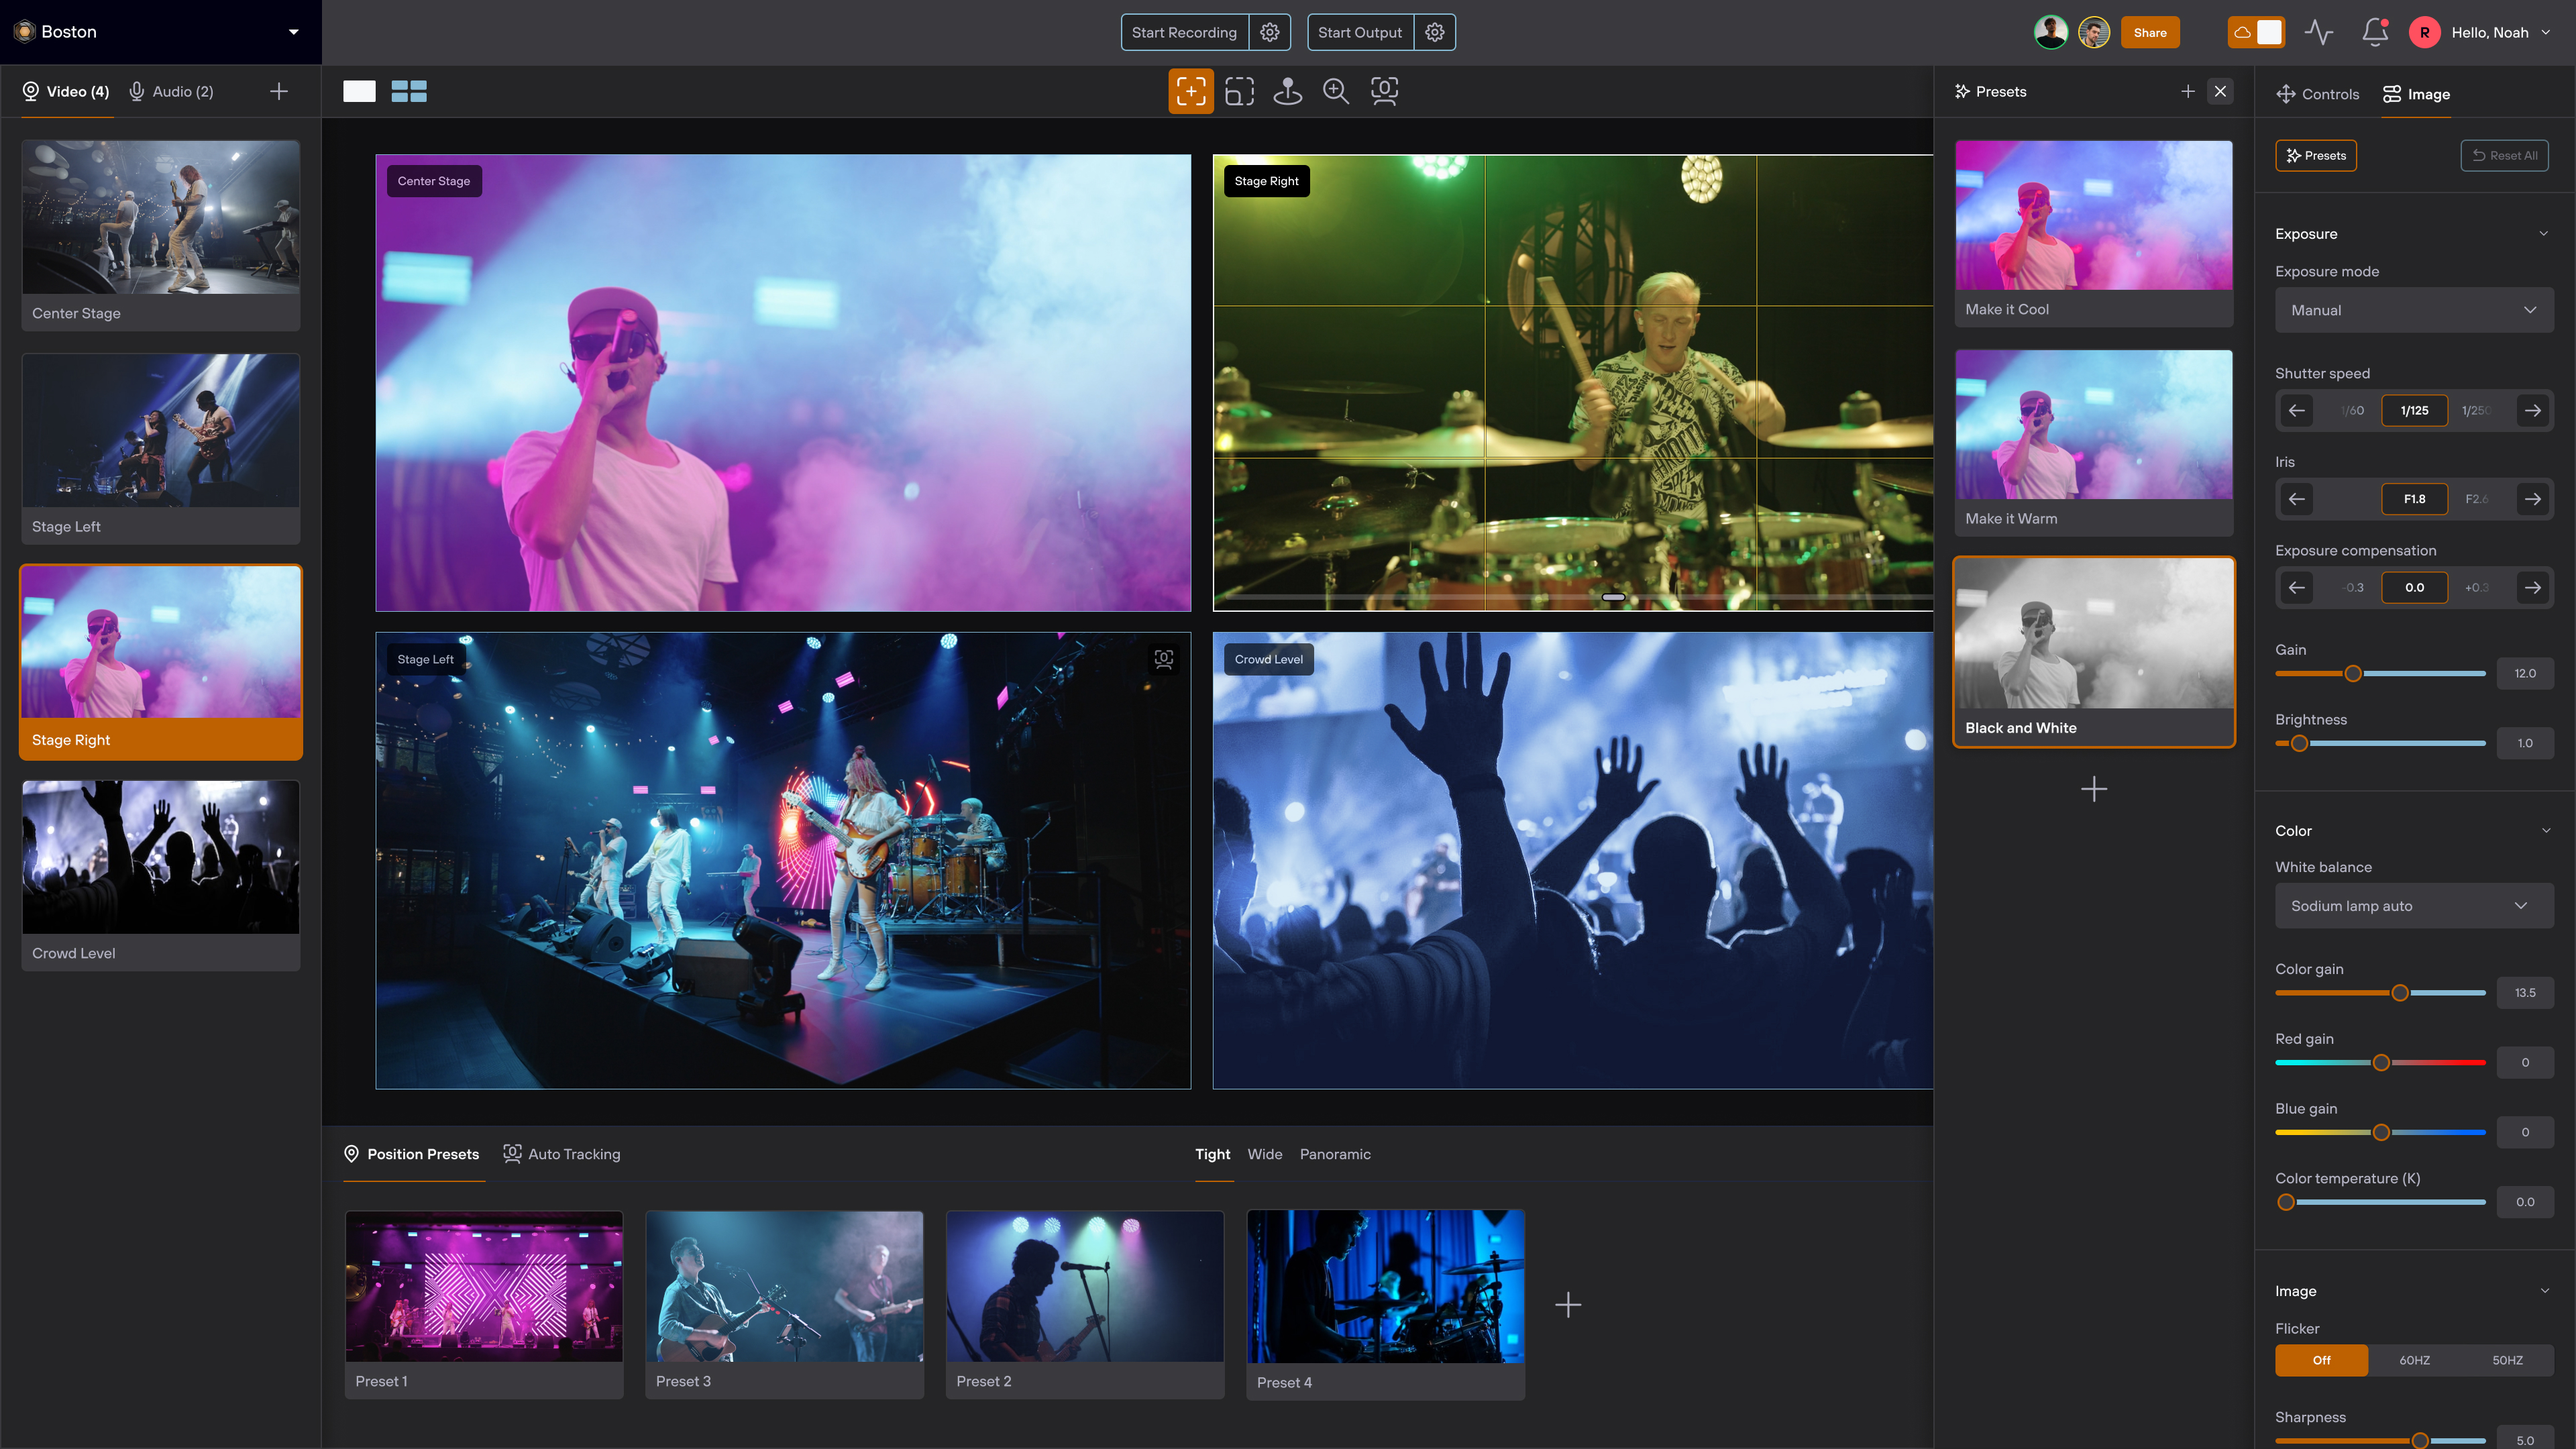Toggle the cloud switch in the top bar
This screenshot has height=1449, width=2576.
click(x=2256, y=32)
